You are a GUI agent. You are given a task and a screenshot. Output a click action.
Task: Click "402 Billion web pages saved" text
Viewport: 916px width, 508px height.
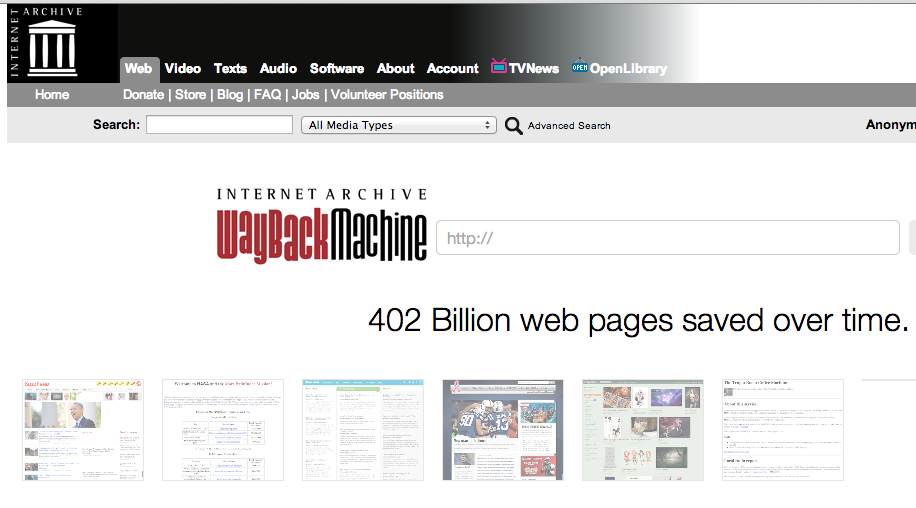tap(566, 321)
